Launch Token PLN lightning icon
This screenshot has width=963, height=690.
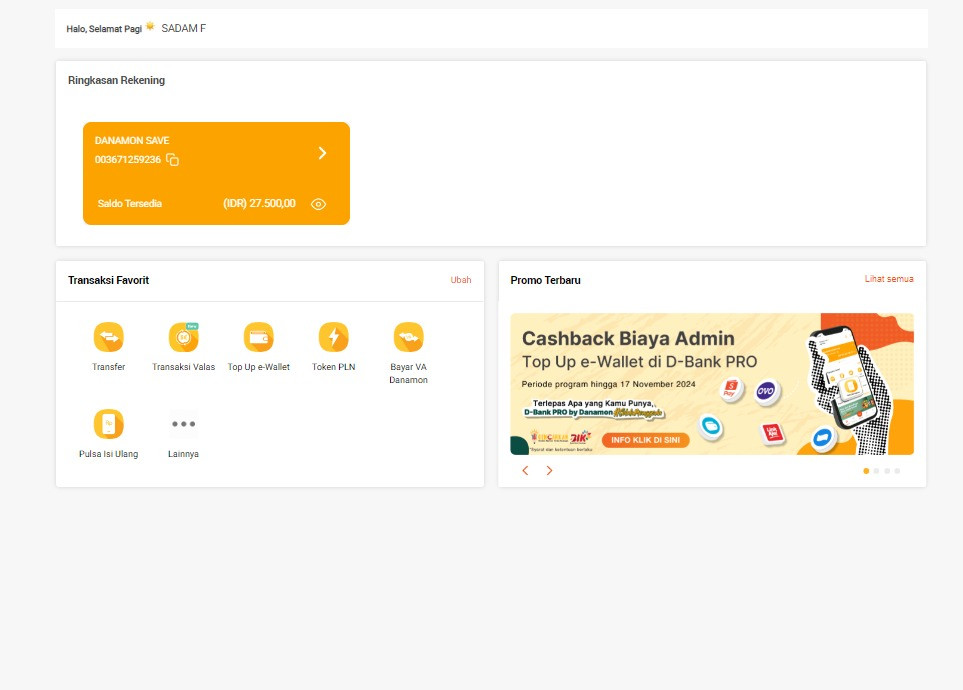coord(333,337)
